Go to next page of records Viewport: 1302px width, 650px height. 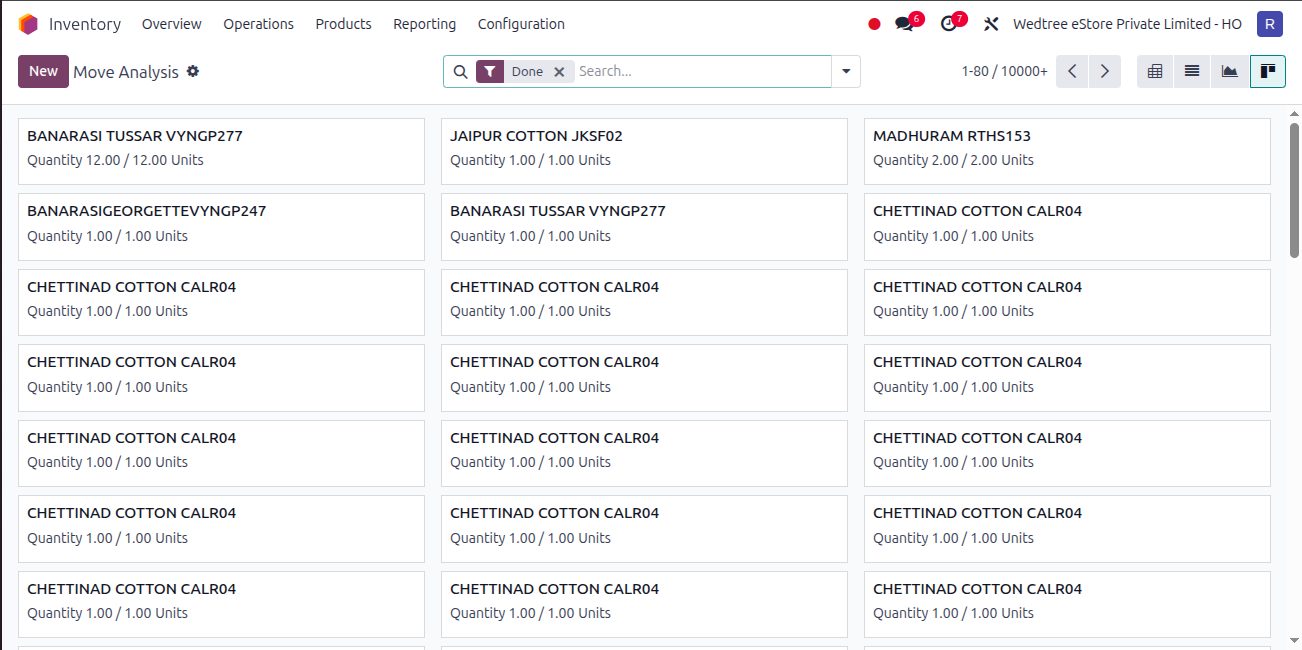click(1105, 71)
